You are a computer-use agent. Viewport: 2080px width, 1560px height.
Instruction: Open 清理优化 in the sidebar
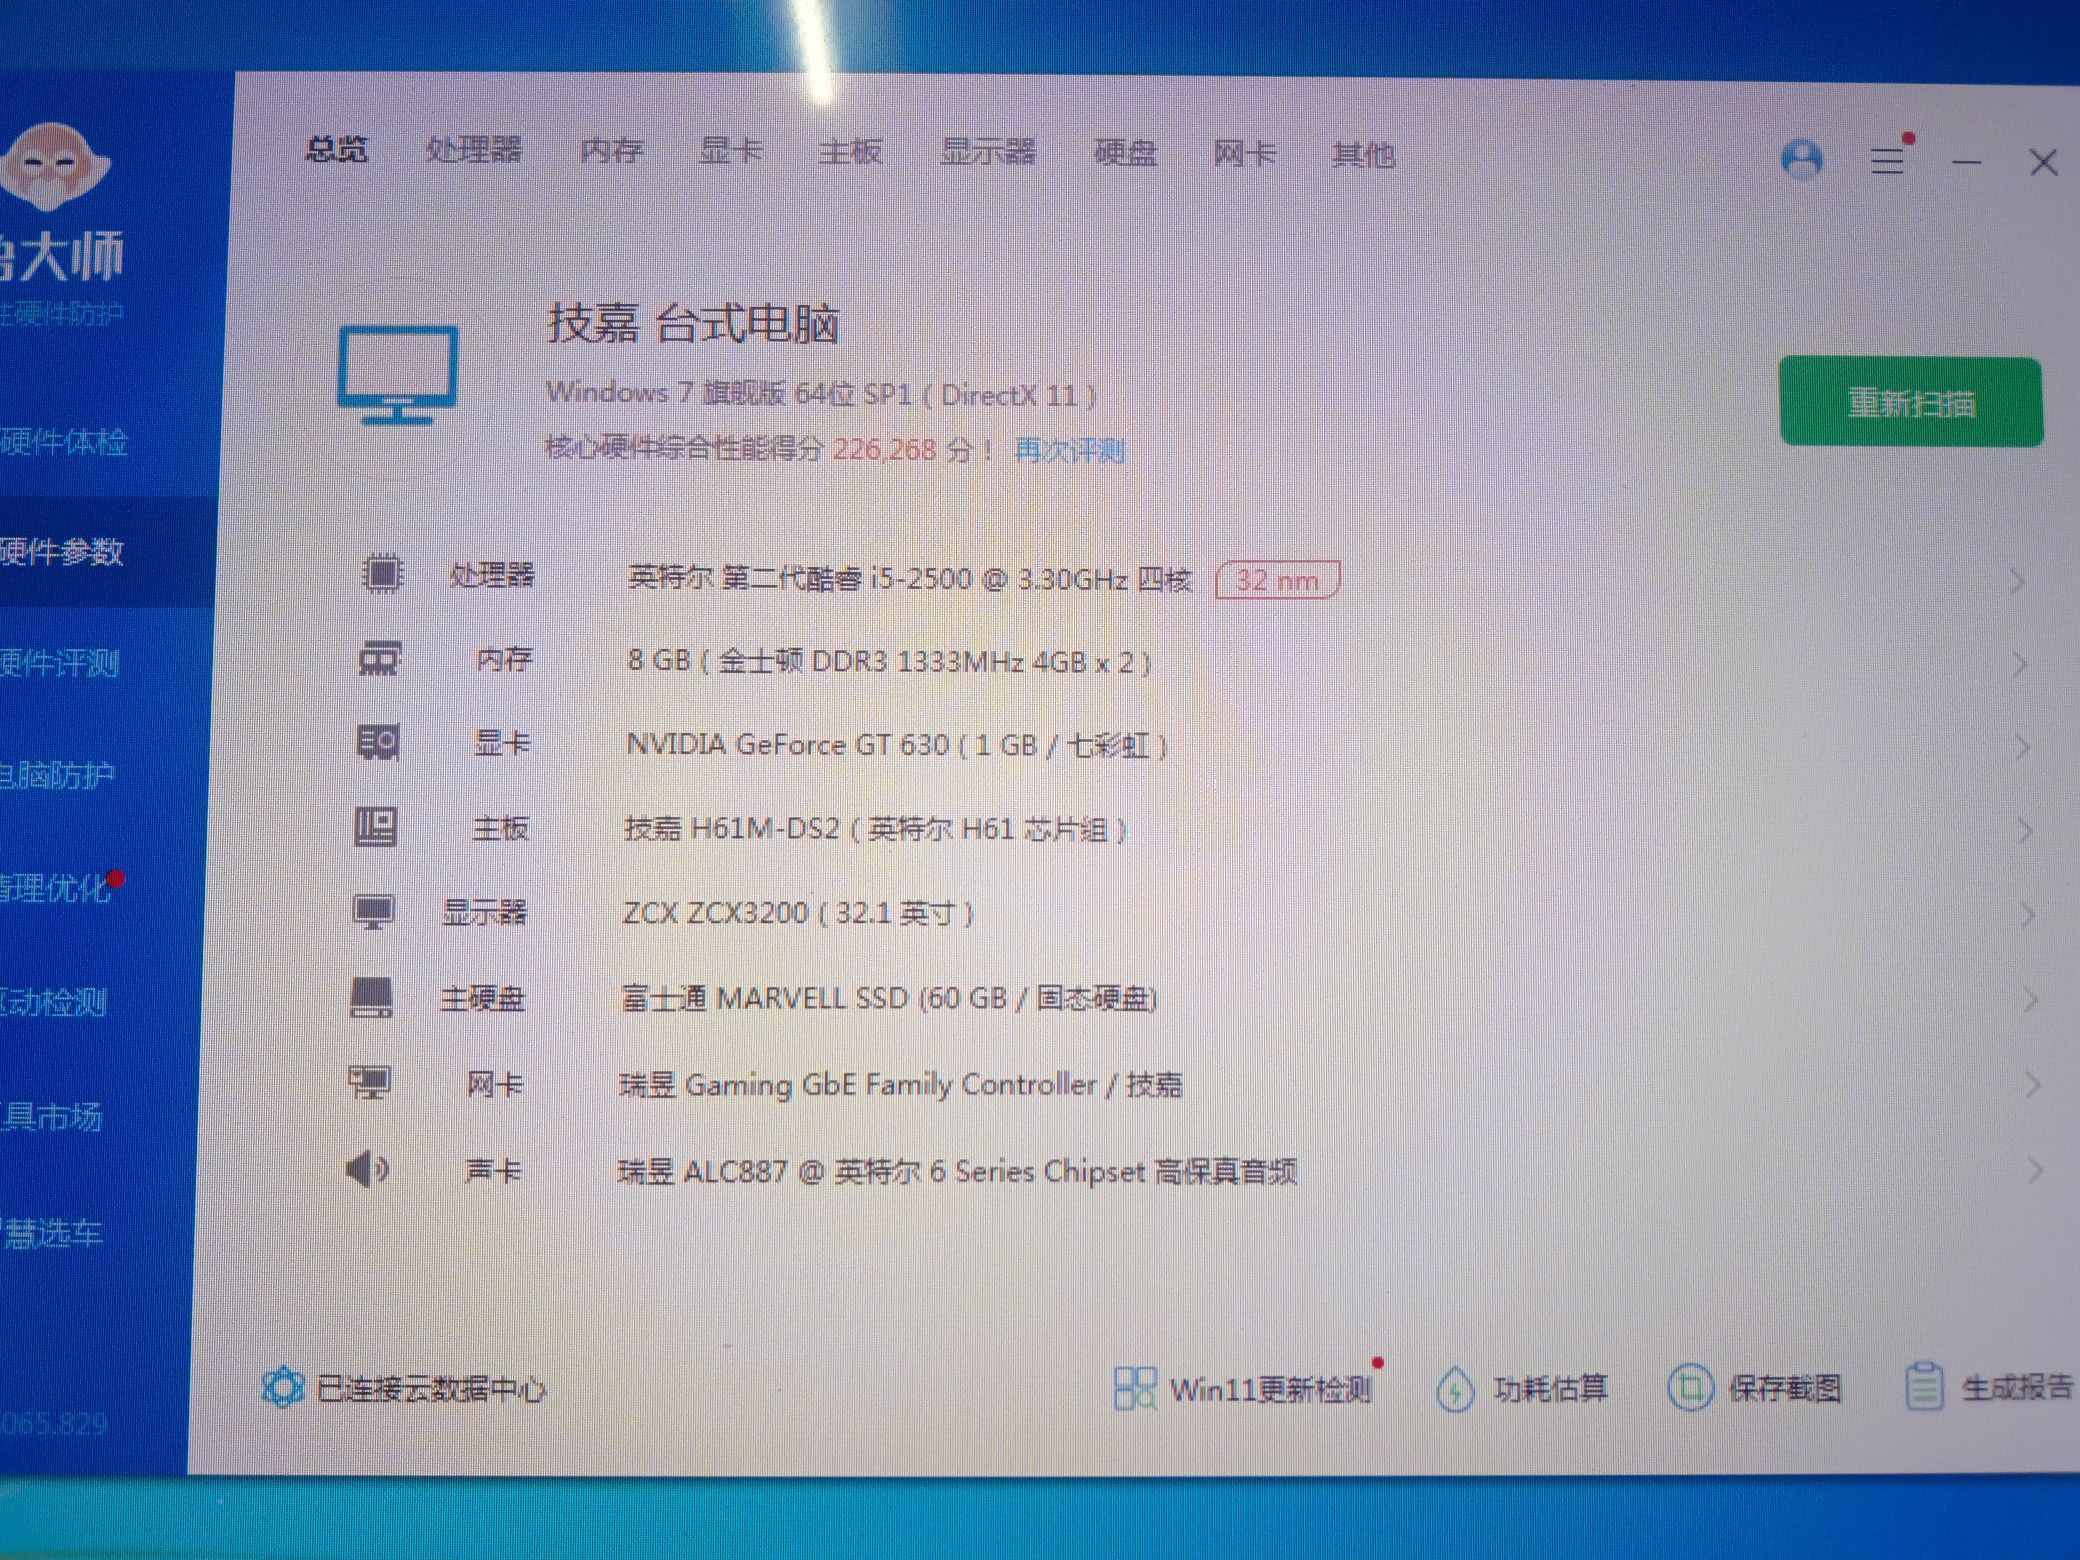pyautogui.click(x=55, y=888)
